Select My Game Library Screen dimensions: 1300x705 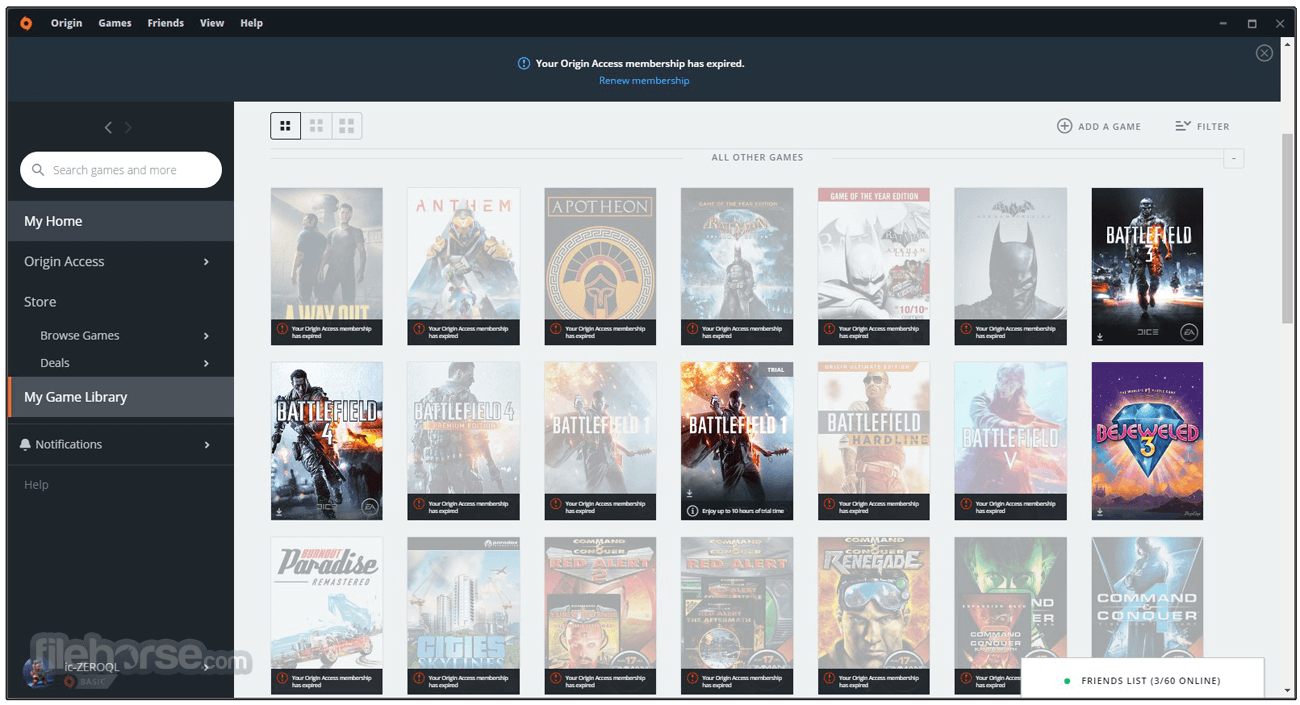pyautogui.click(x=121, y=397)
